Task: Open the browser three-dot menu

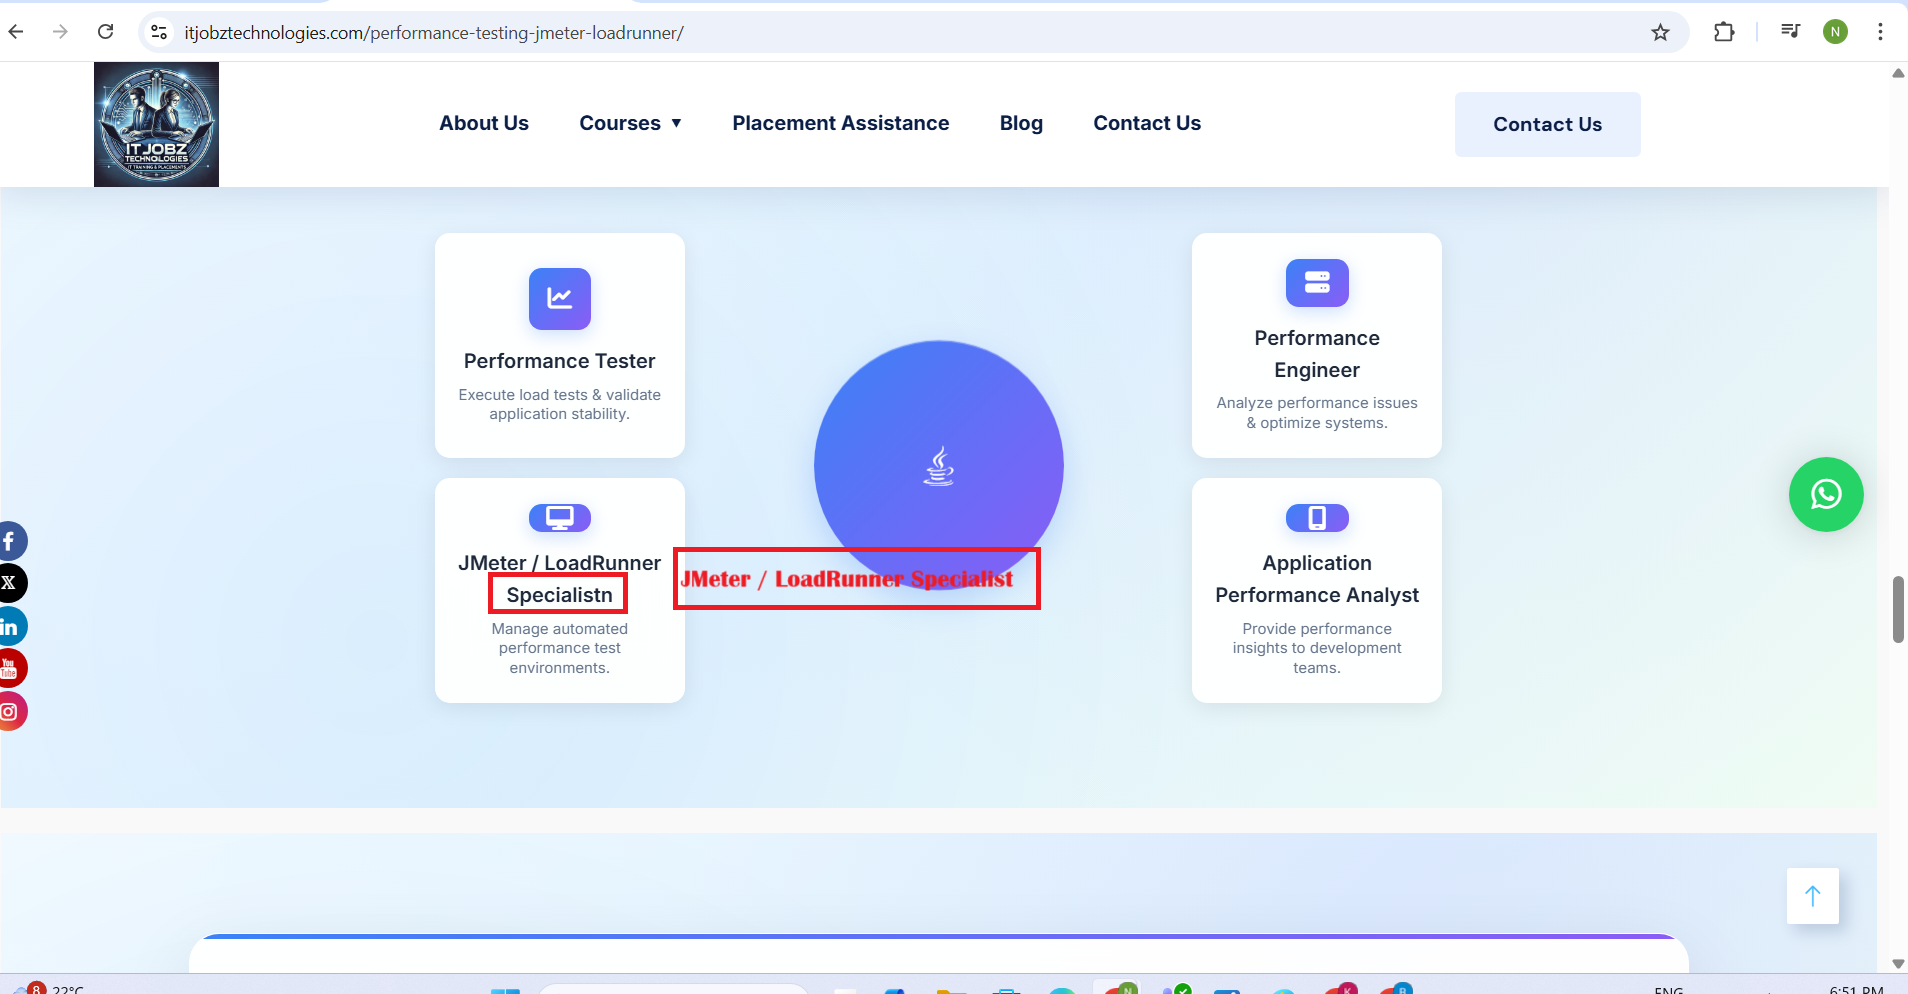Action: [1880, 32]
